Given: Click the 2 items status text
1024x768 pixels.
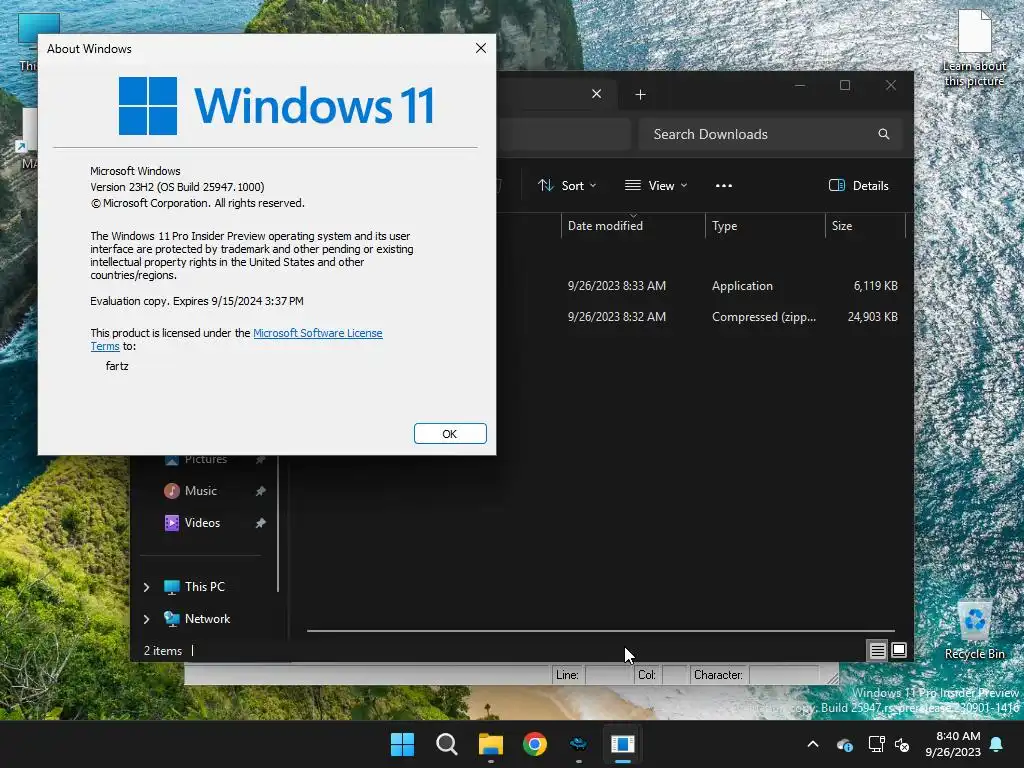Looking at the screenshot, I should coord(163,651).
